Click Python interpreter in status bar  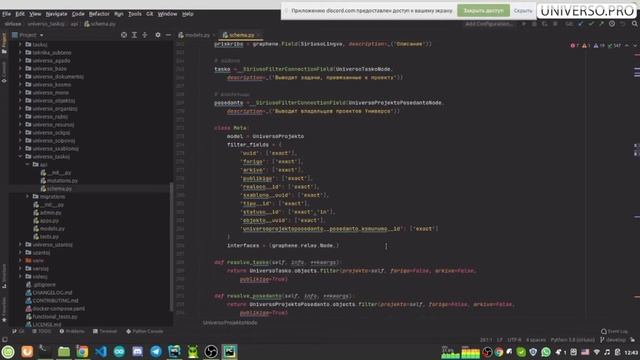(572, 340)
